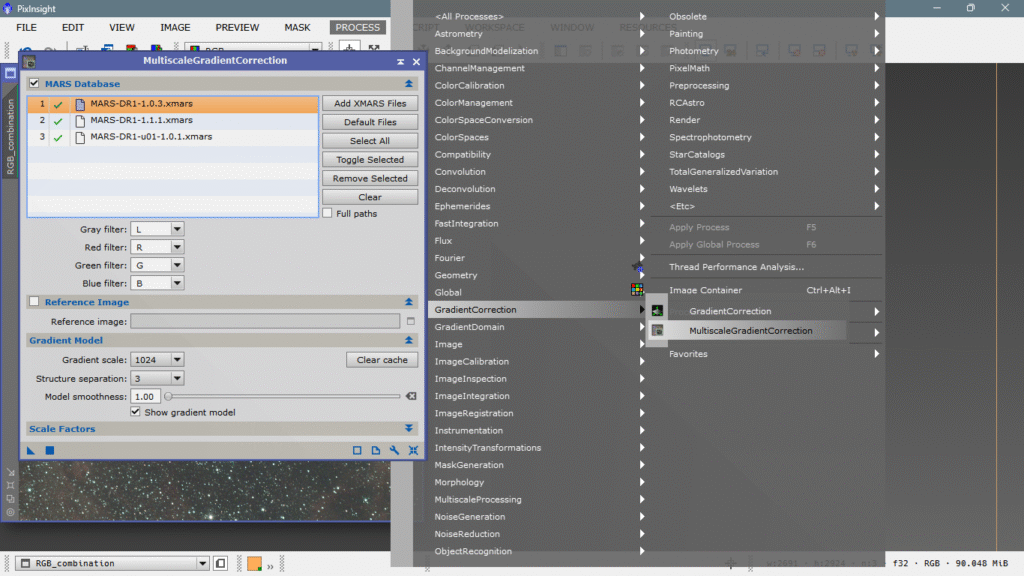This screenshot has height=576, width=1024.
Task: Click the Model smoothness slider handle
Action: coord(168,396)
